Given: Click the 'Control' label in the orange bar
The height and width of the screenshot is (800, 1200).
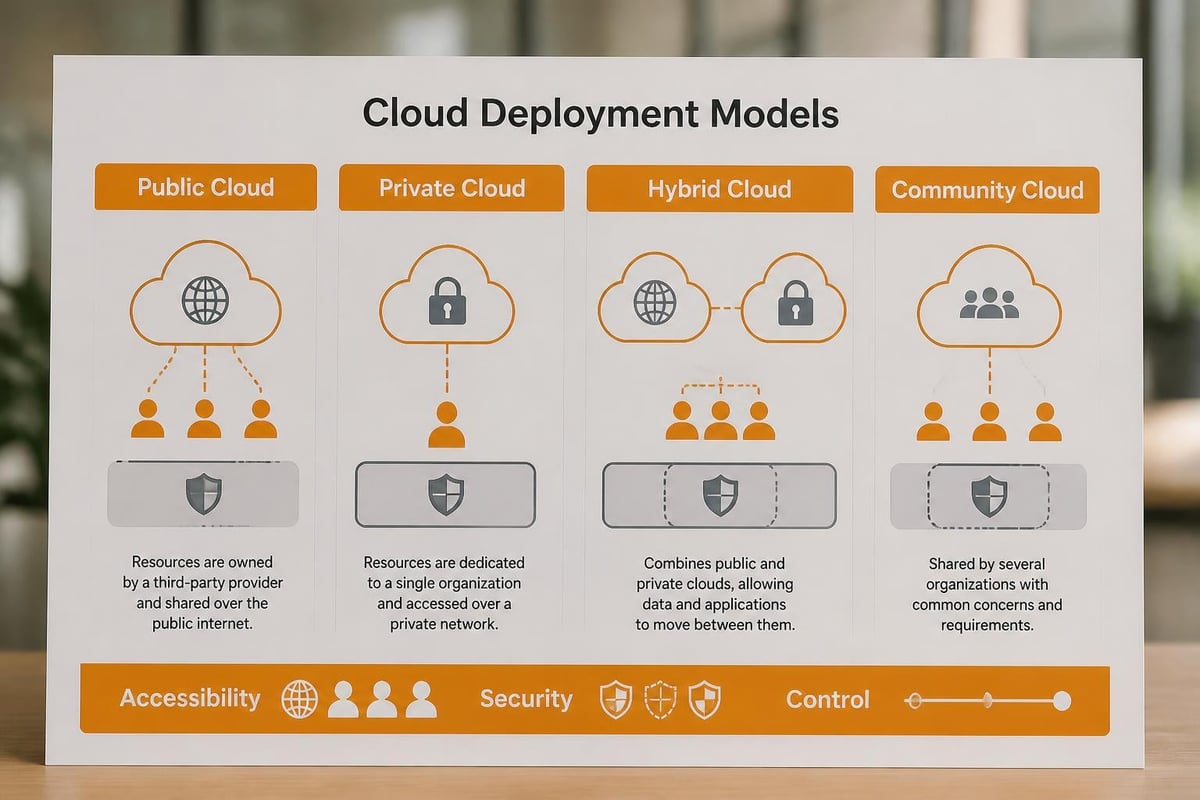Looking at the screenshot, I should click(828, 699).
